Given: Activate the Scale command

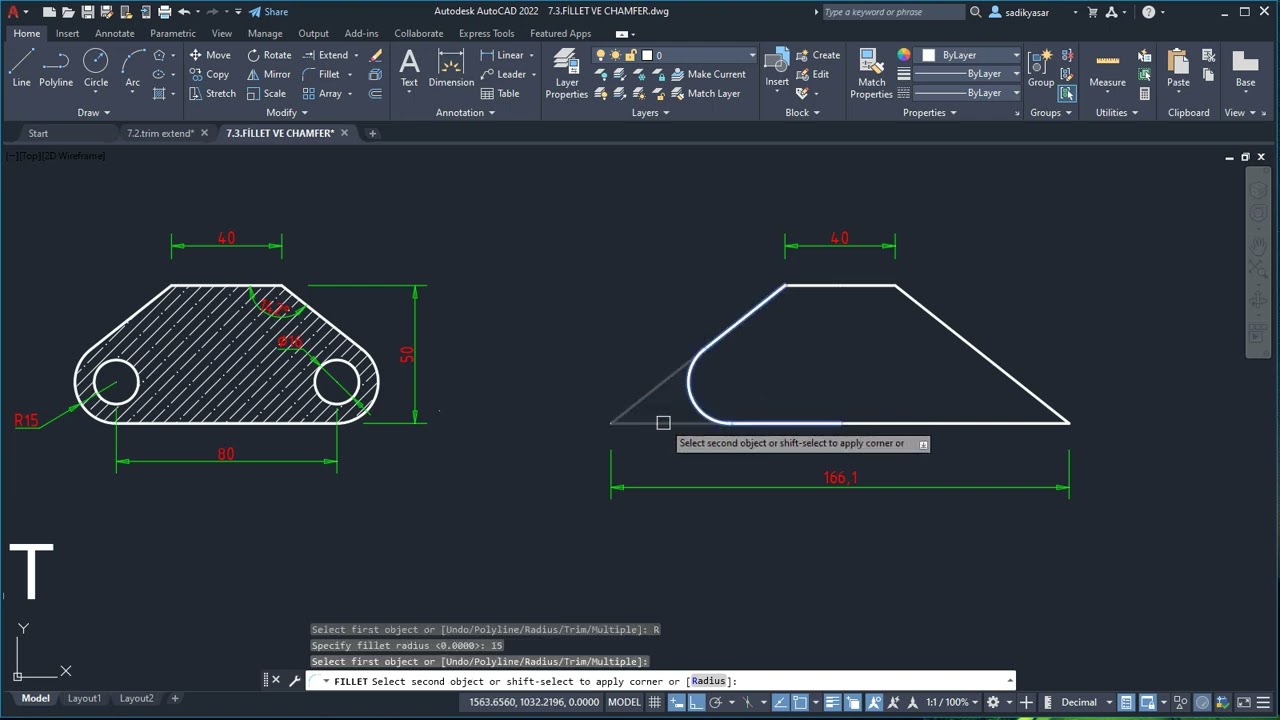Looking at the screenshot, I should click(267, 93).
